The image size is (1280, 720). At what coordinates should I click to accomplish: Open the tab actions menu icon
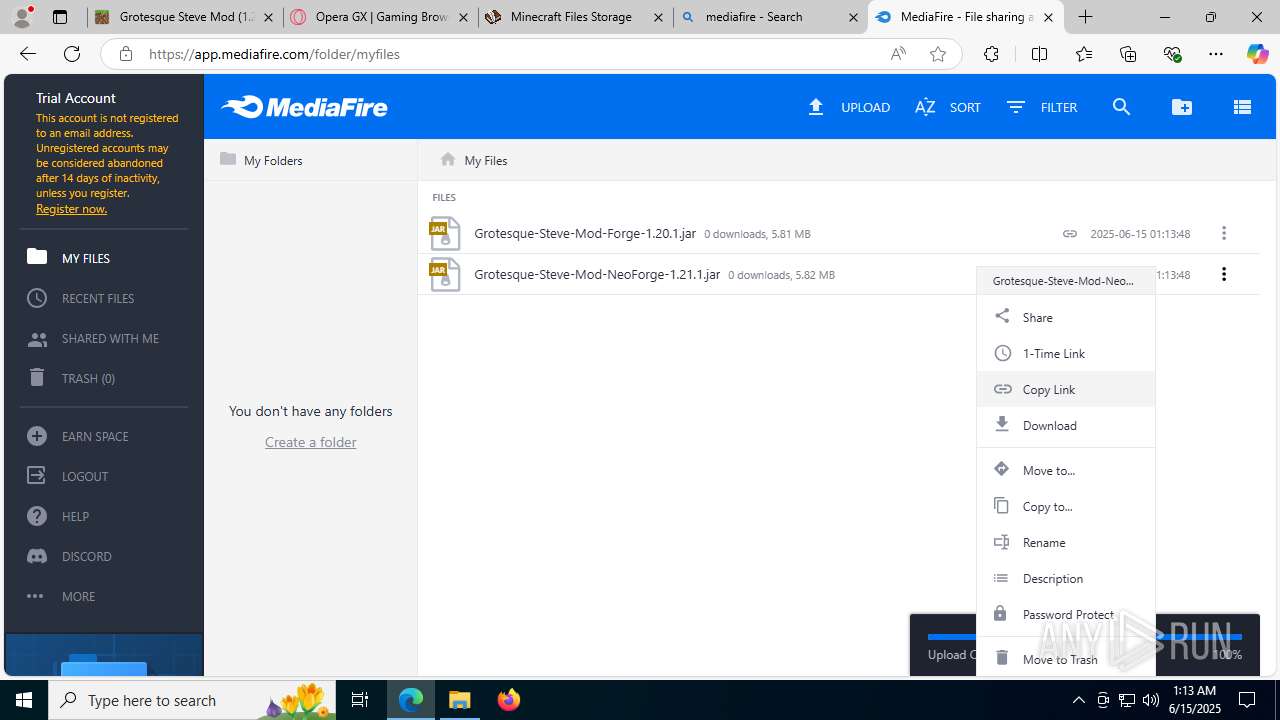[60, 17]
